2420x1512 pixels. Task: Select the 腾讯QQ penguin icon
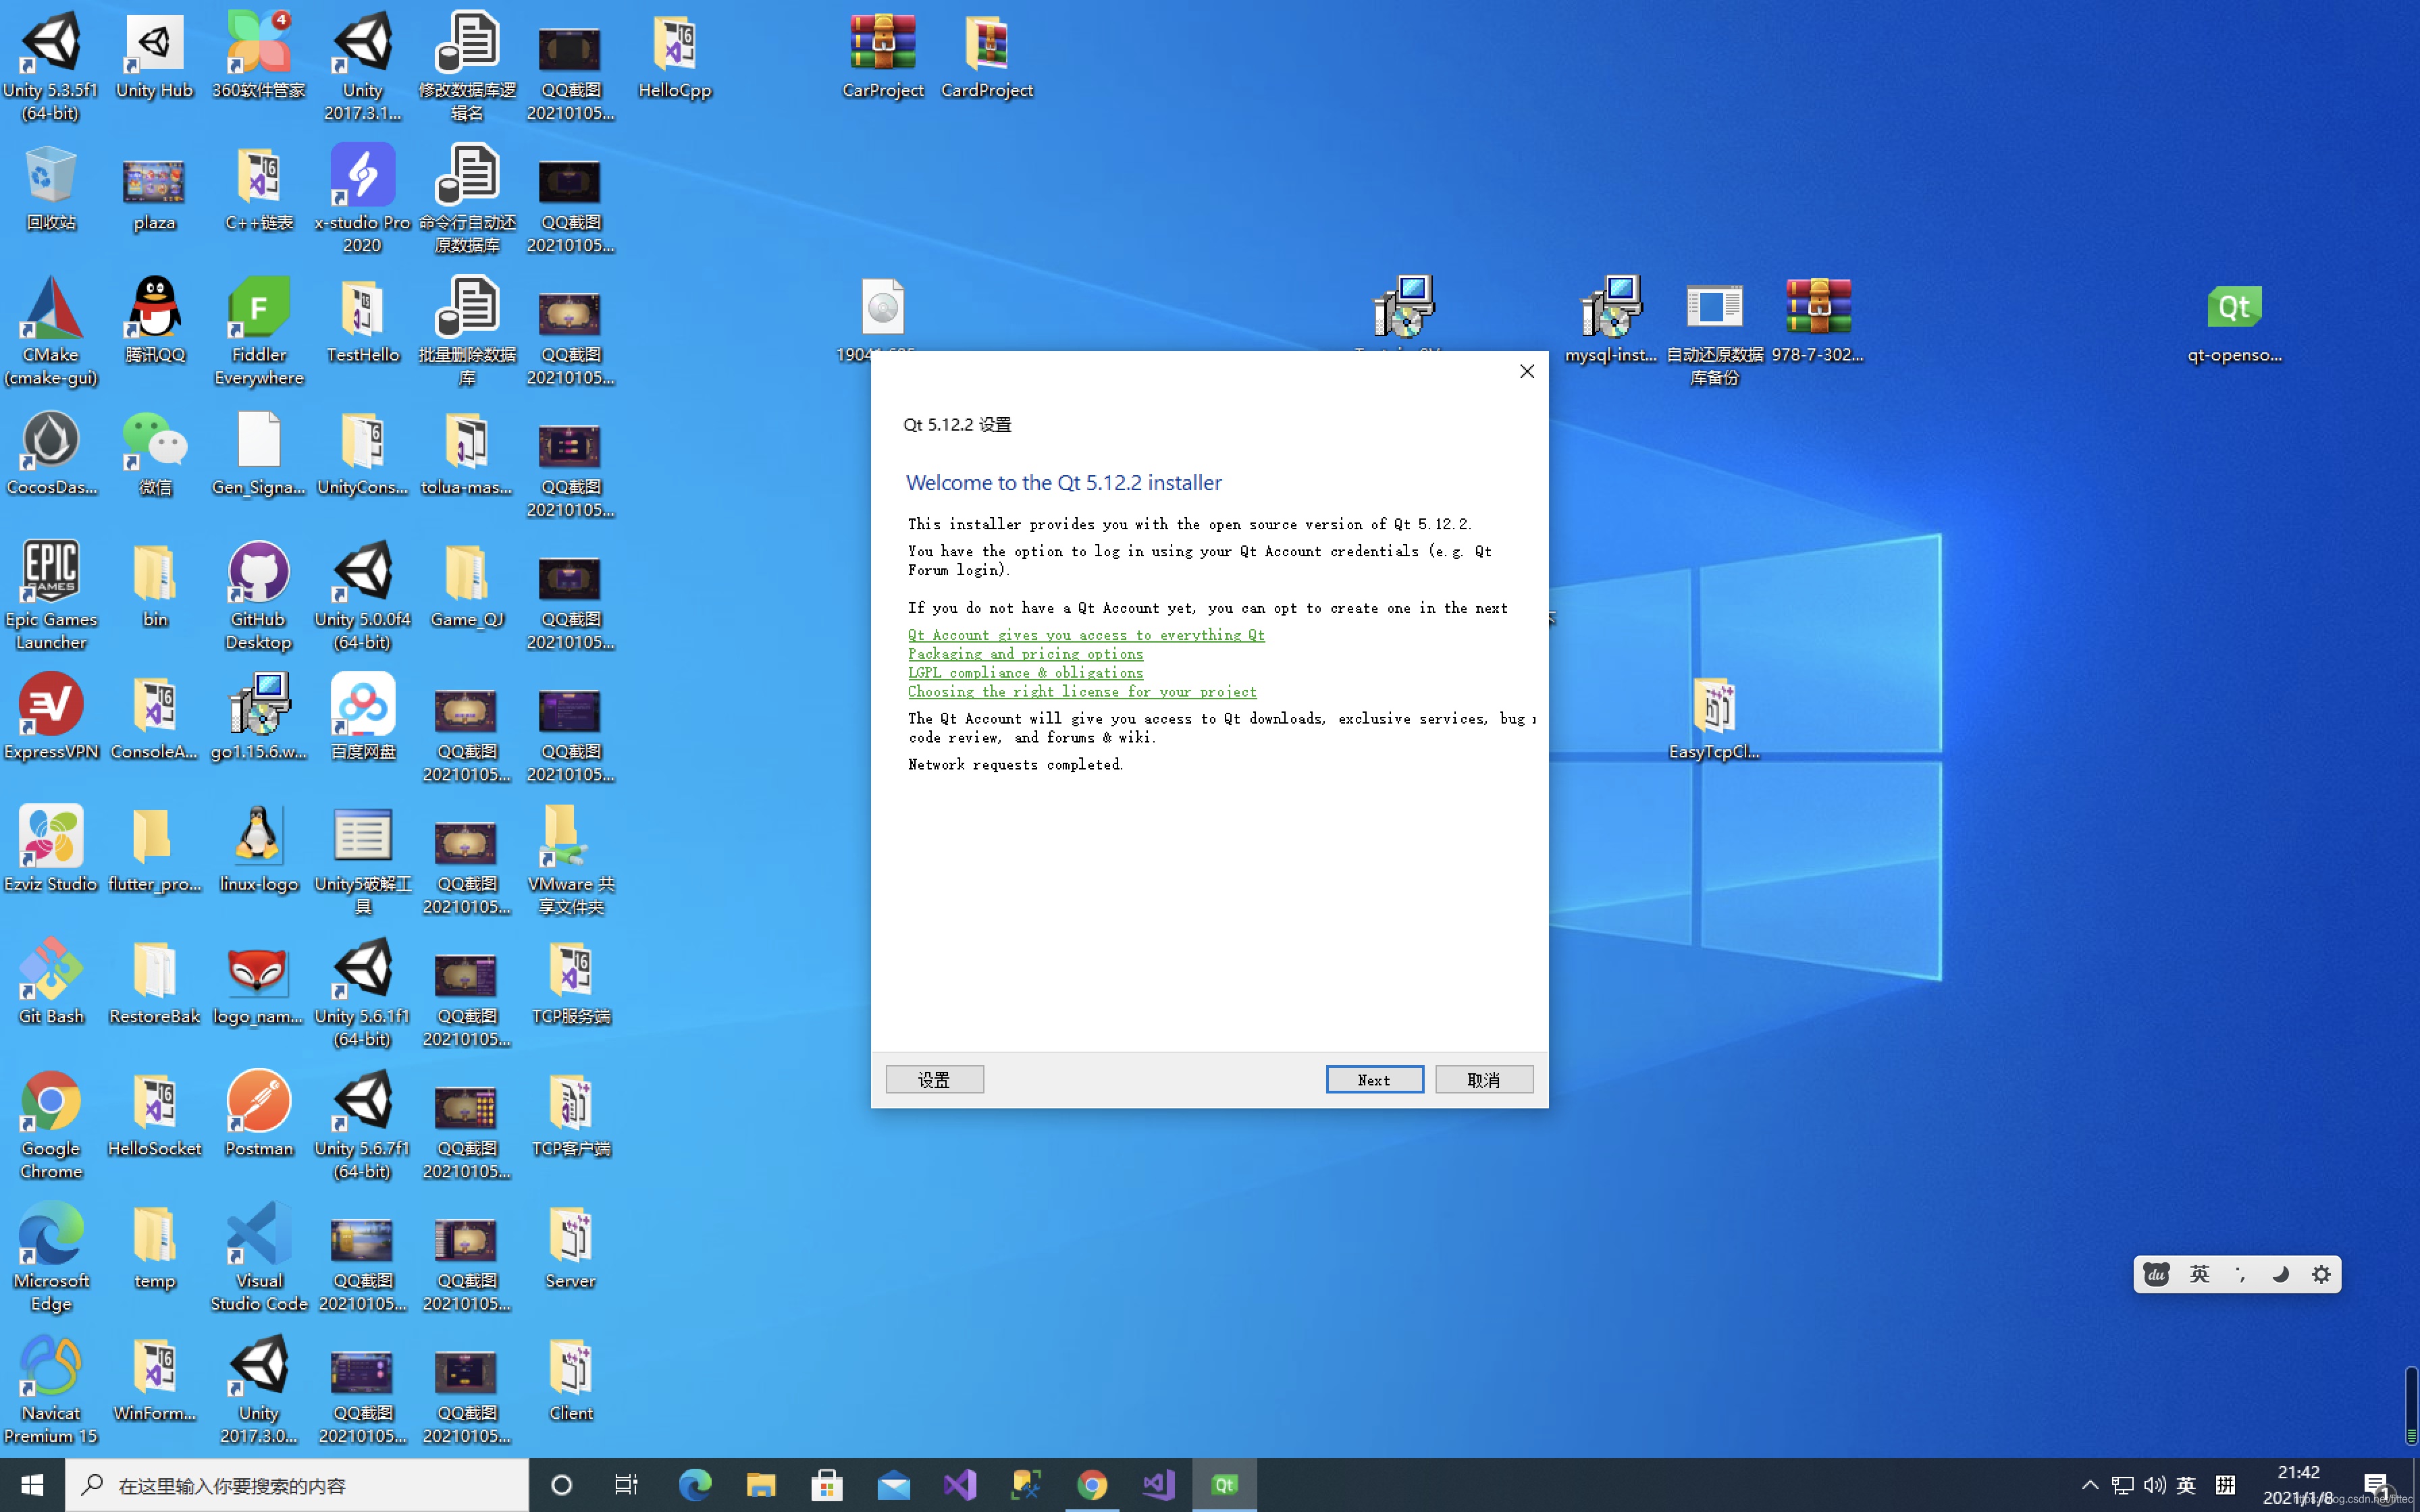pos(154,320)
